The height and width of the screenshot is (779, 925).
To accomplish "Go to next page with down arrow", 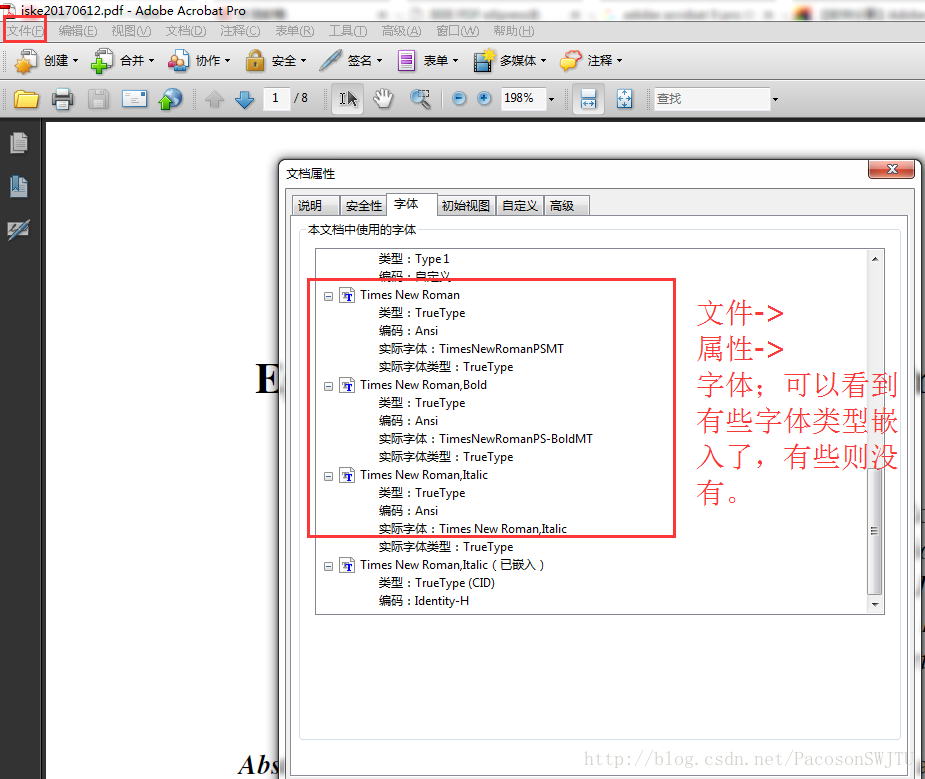I will click(x=244, y=99).
